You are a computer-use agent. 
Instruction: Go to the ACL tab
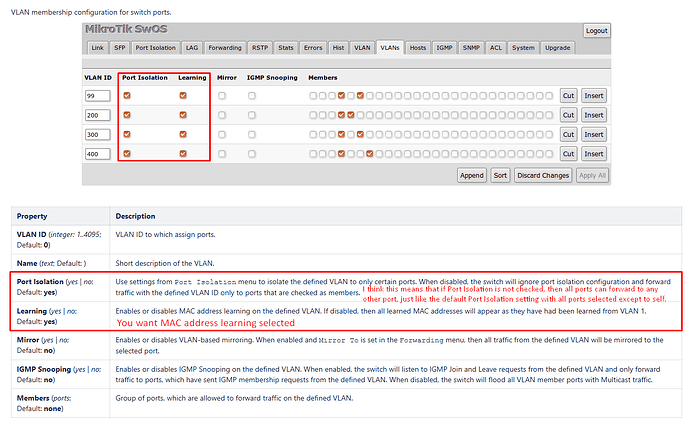pos(495,48)
